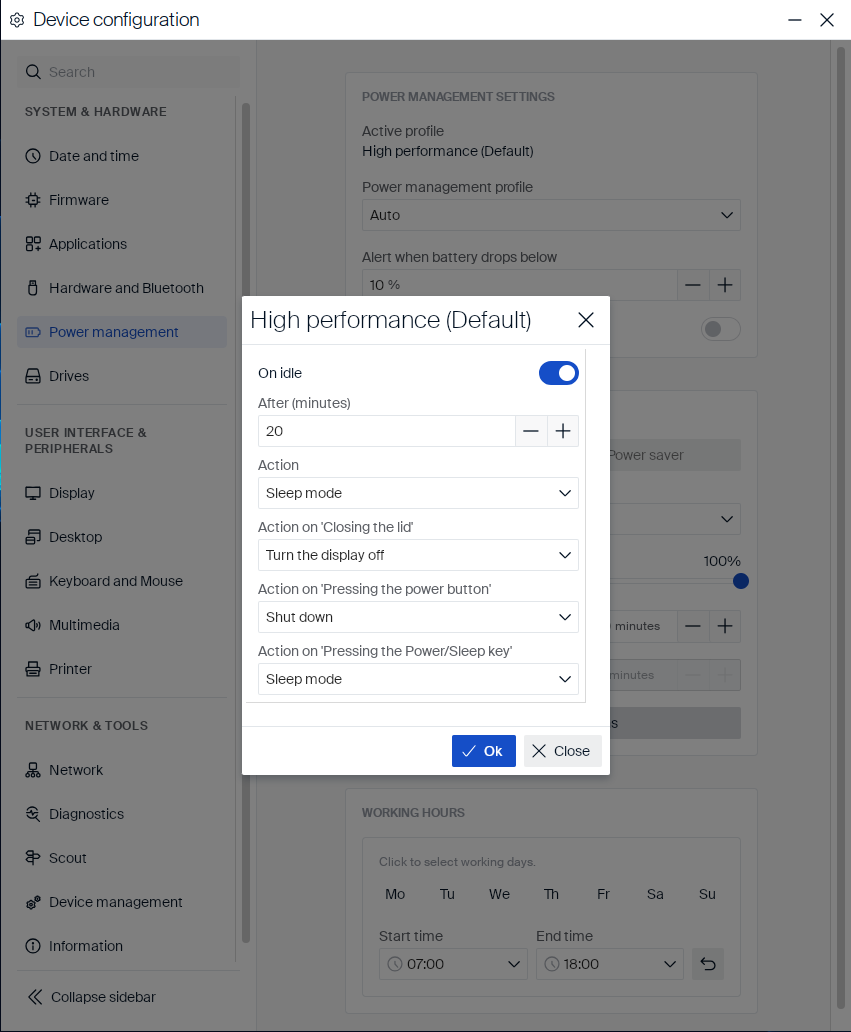
Task: Click the reset arrow next to End time
Action: 708,964
